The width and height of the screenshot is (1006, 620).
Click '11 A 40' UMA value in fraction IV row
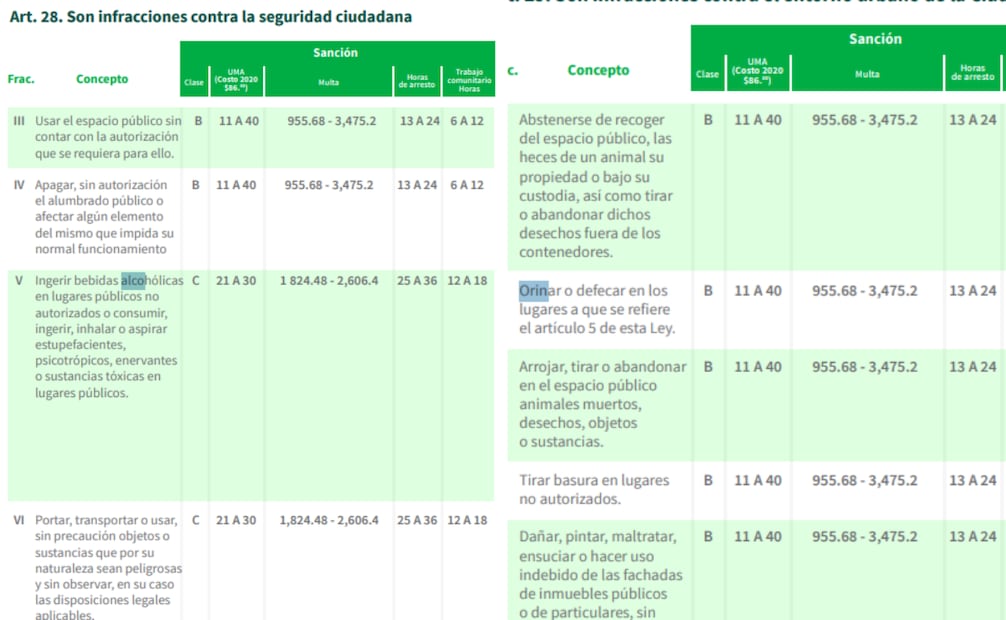pyautogui.click(x=236, y=185)
